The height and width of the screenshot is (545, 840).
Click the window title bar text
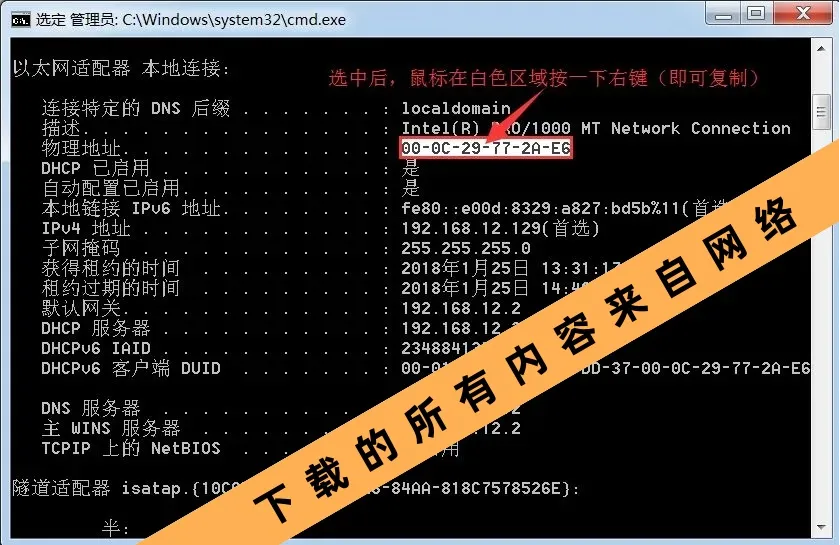point(191,20)
